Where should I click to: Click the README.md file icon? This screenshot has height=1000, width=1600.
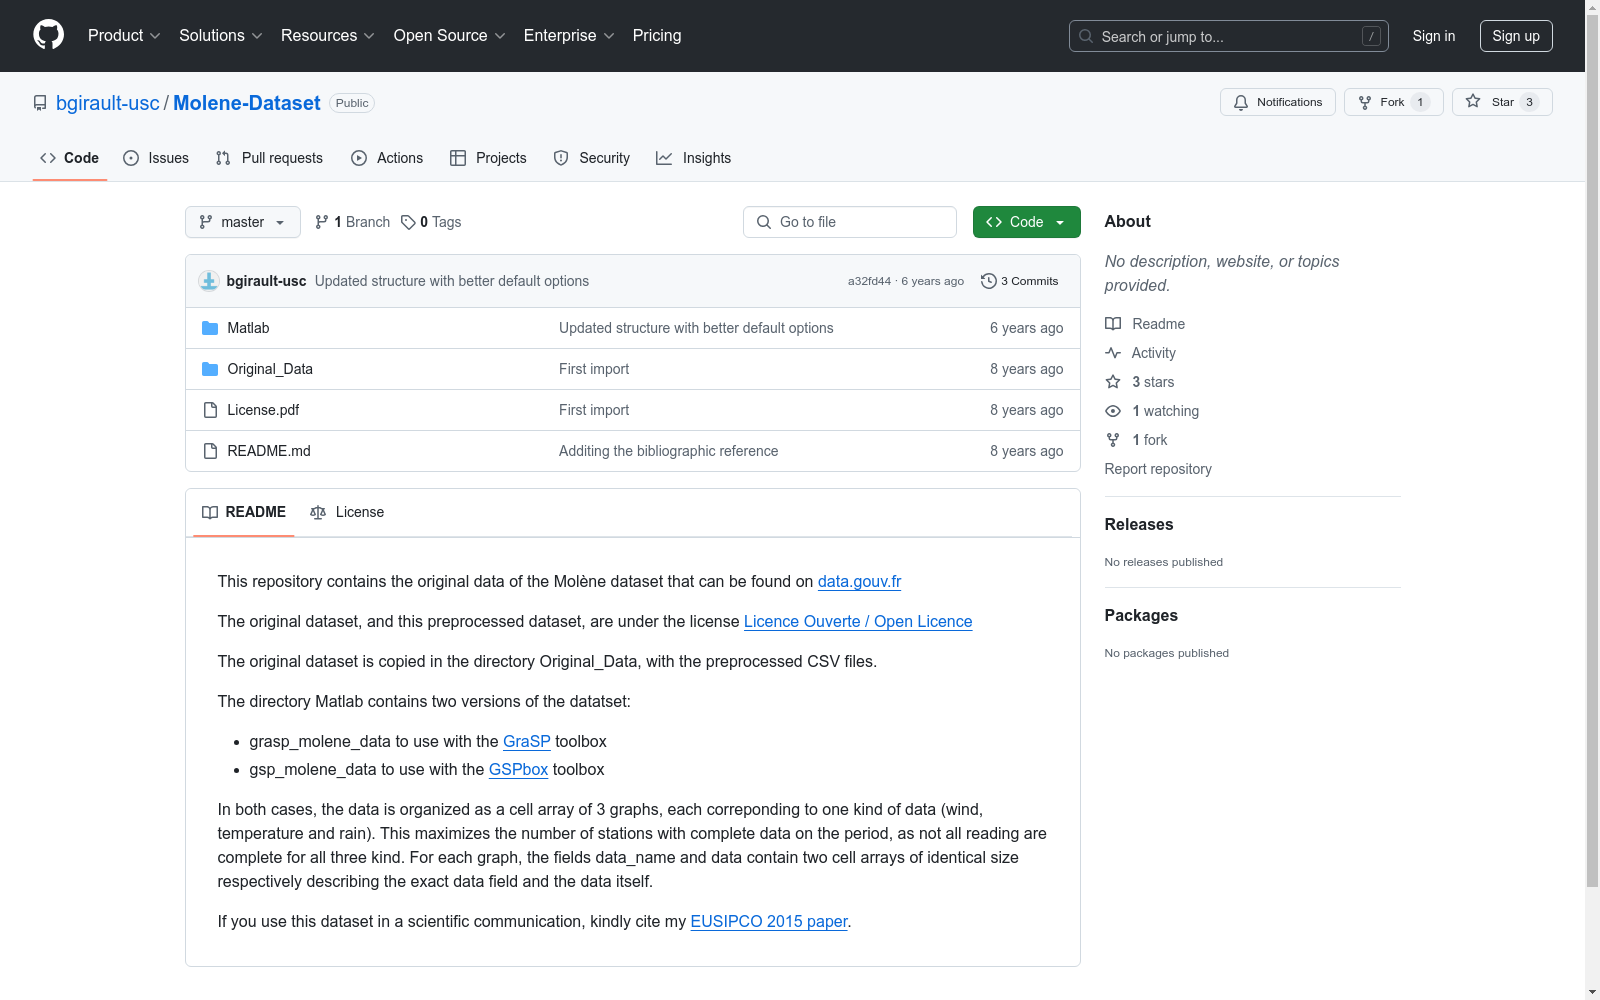[x=210, y=451]
